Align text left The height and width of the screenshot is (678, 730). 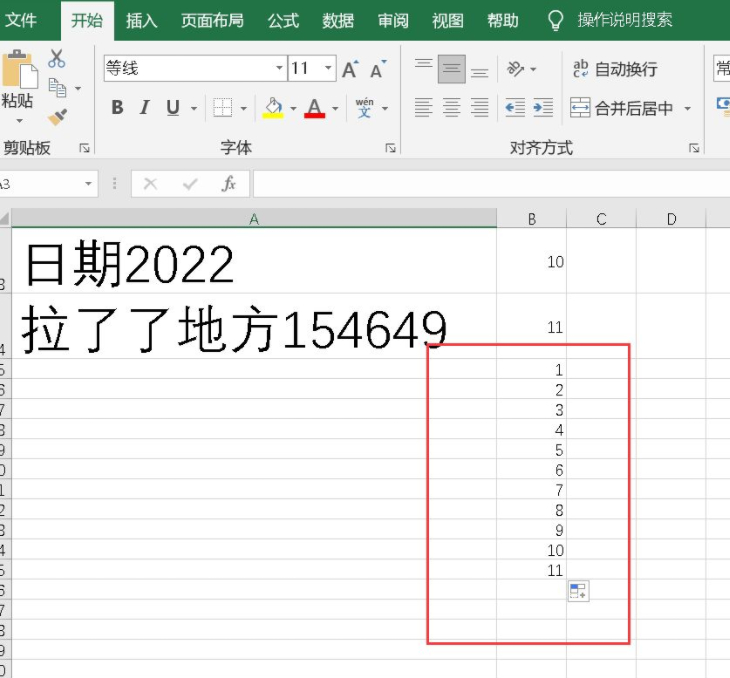pos(424,108)
